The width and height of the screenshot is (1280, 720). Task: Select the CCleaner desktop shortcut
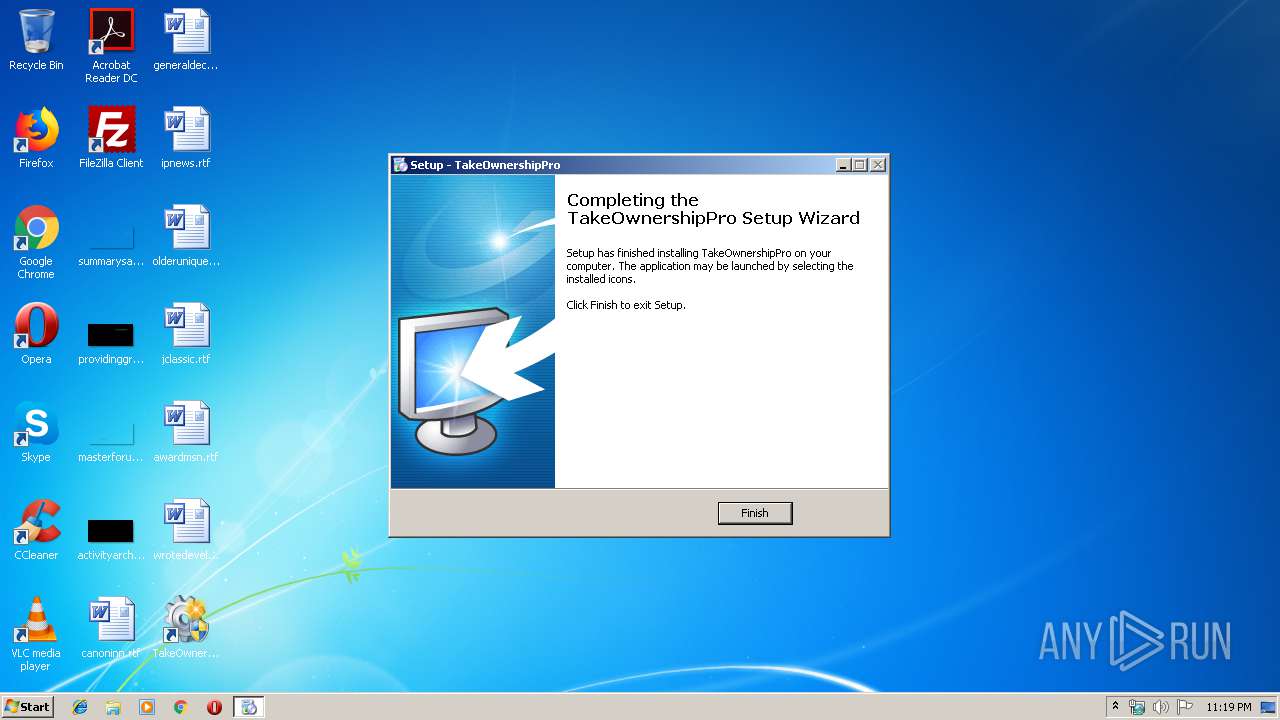tap(36, 530)
